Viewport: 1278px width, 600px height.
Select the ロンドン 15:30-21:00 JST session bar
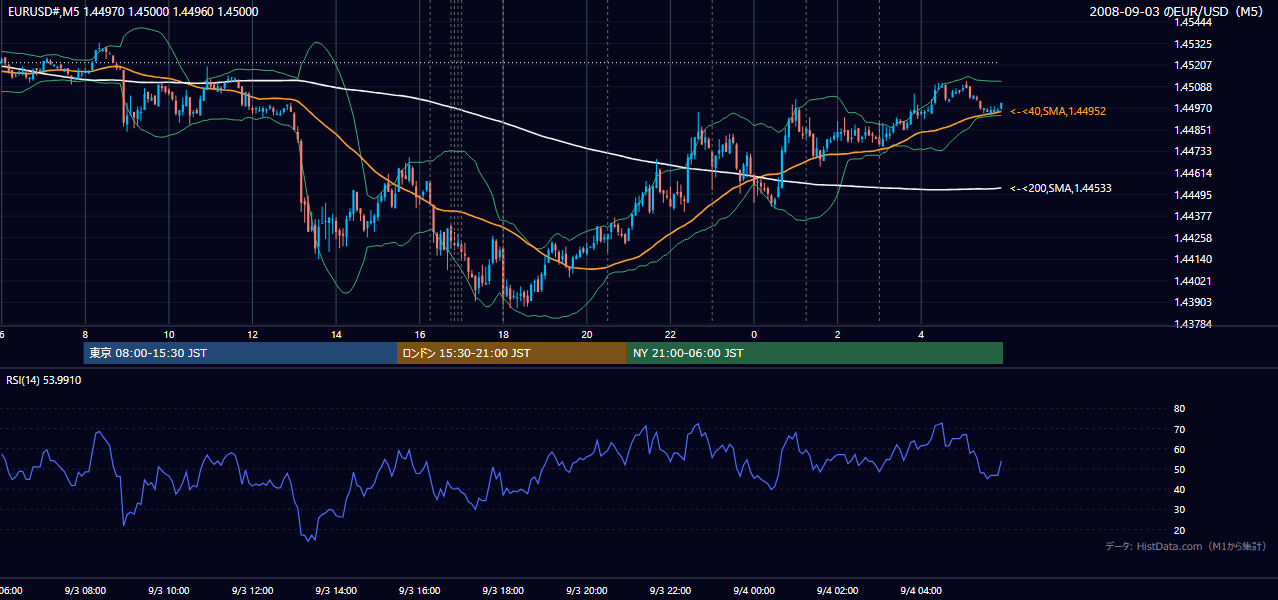(x=512, y=353)
